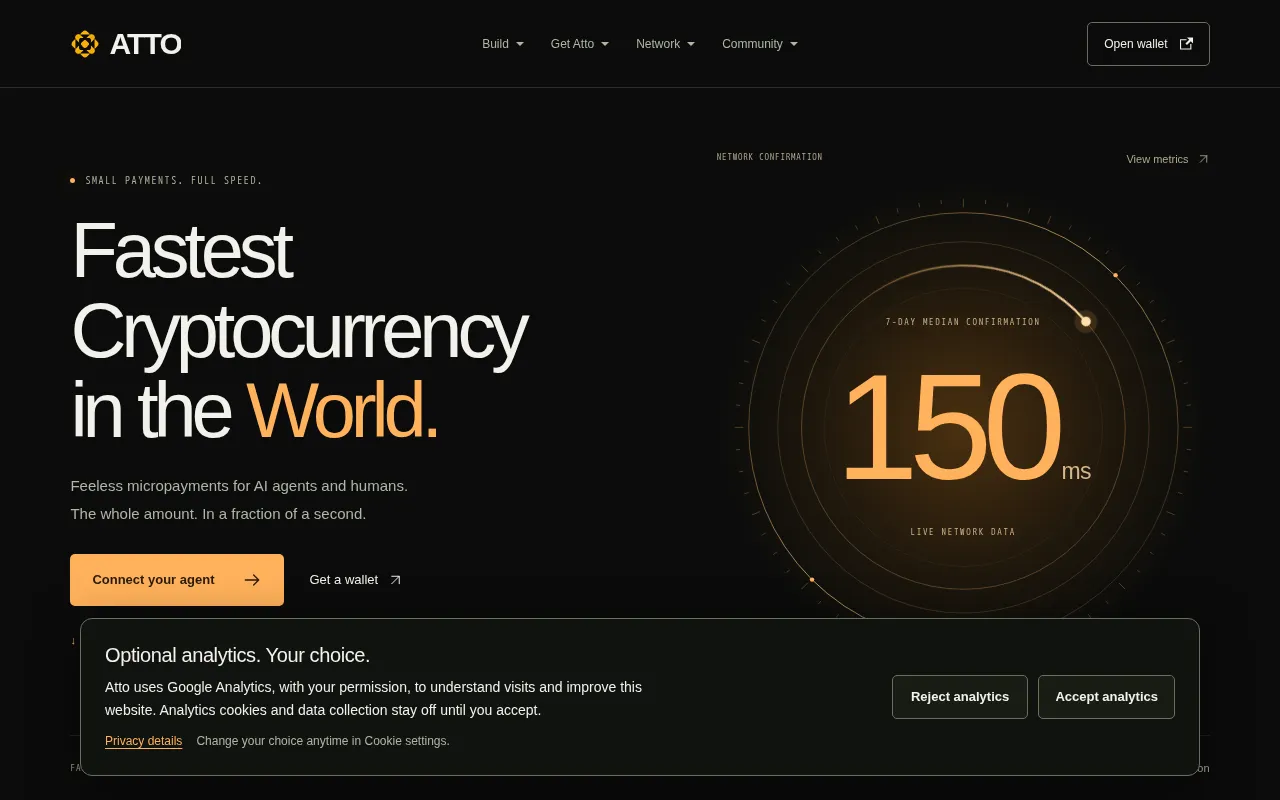
Task: Open the Privacy details link
Action: (x=143, y=741)
